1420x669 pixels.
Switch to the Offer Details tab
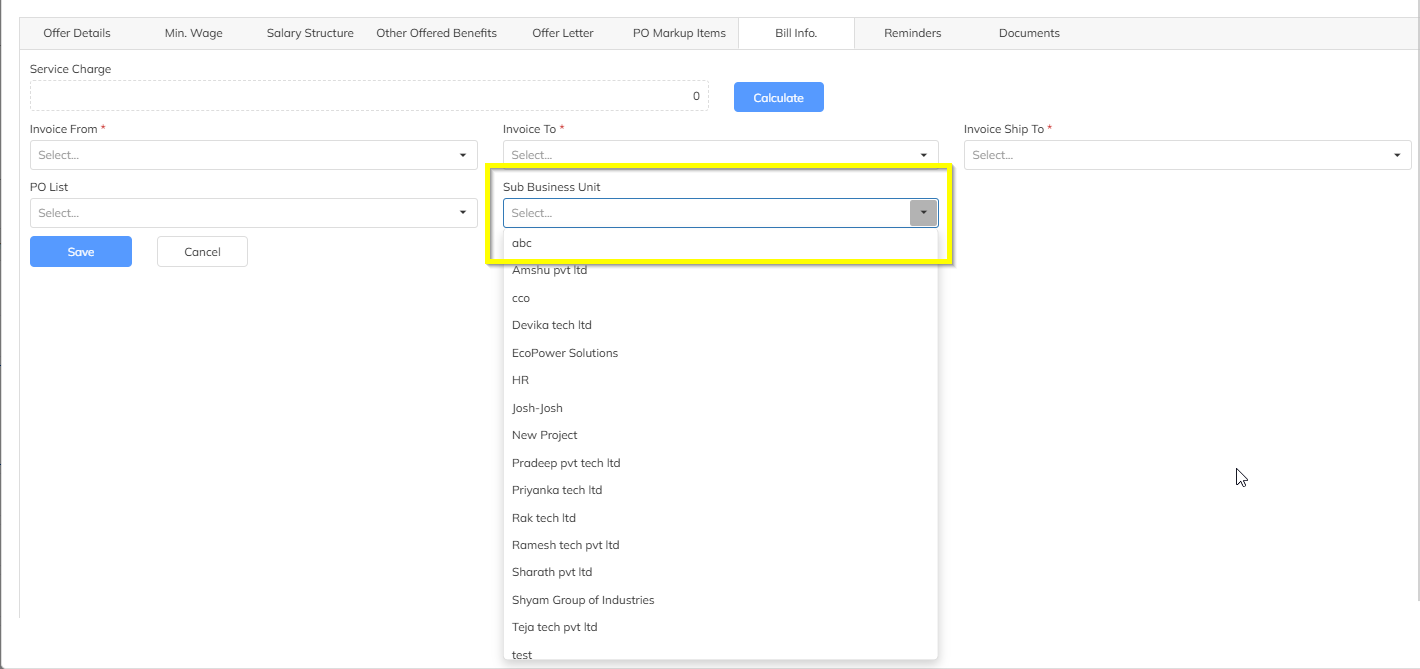coord(77,33)
